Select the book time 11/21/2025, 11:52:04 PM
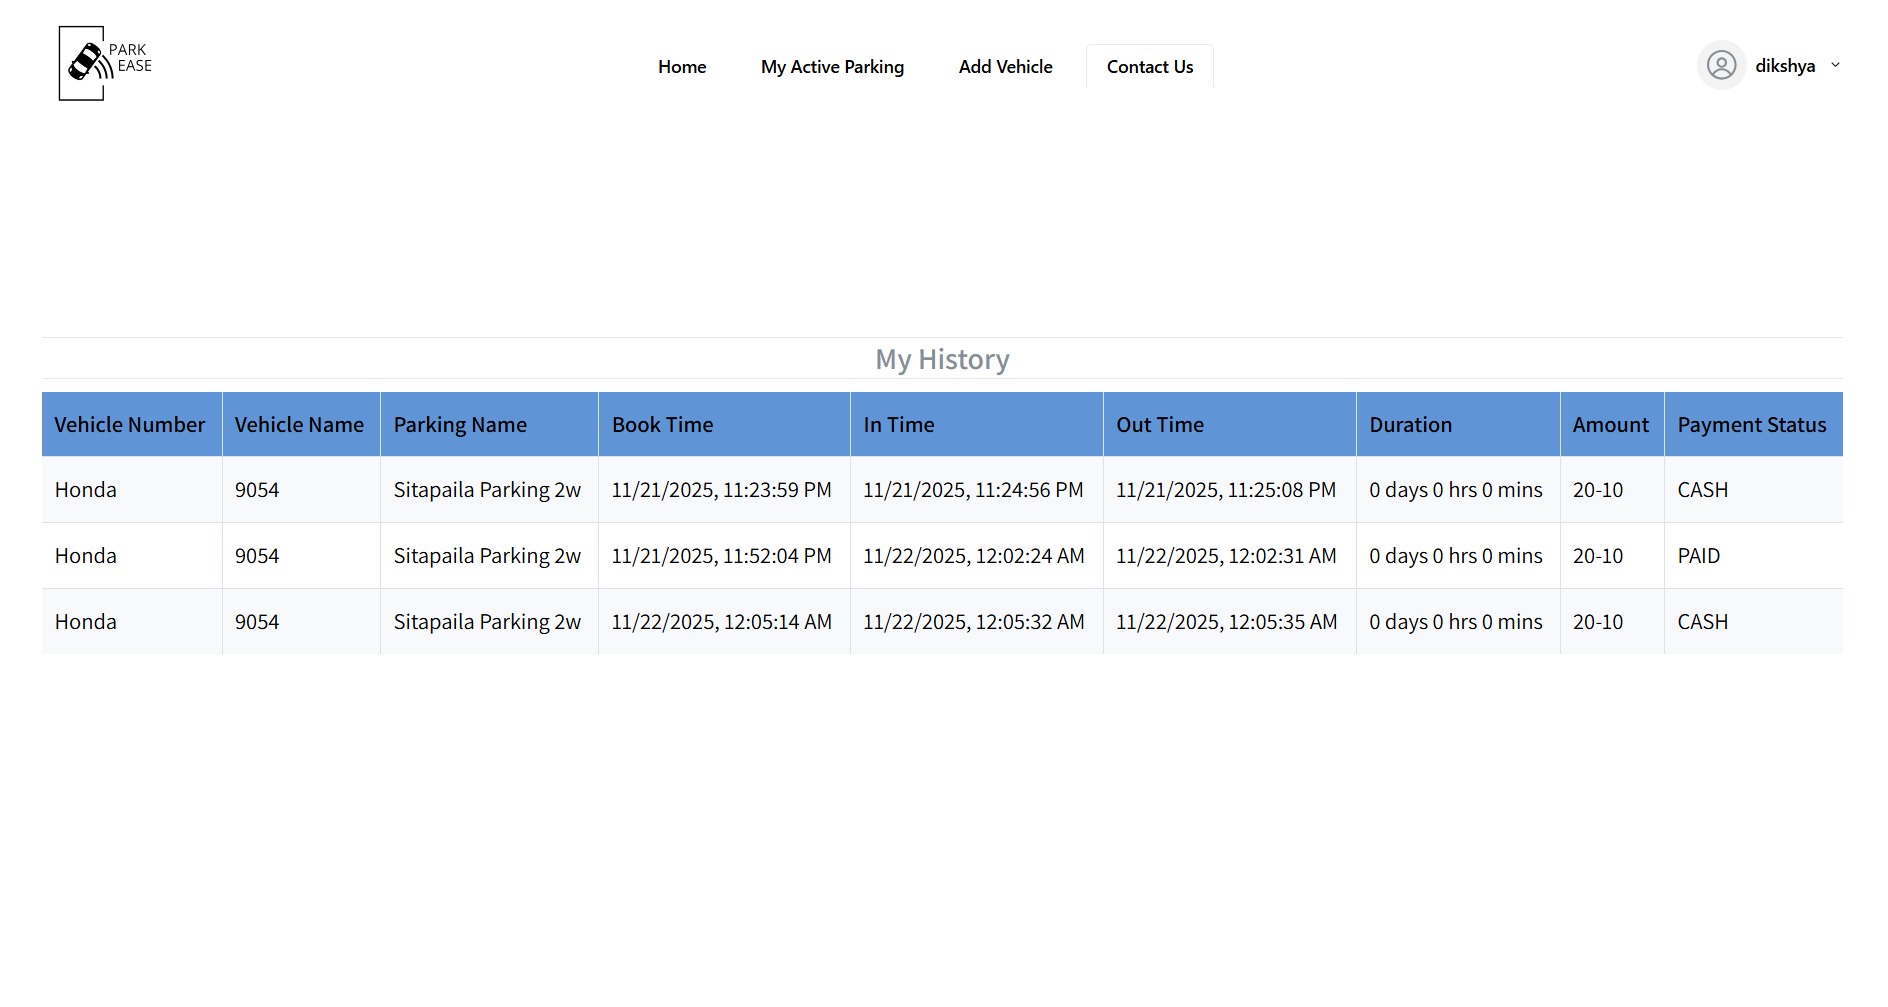1888x1007 pixels. (x=721, y=556)
